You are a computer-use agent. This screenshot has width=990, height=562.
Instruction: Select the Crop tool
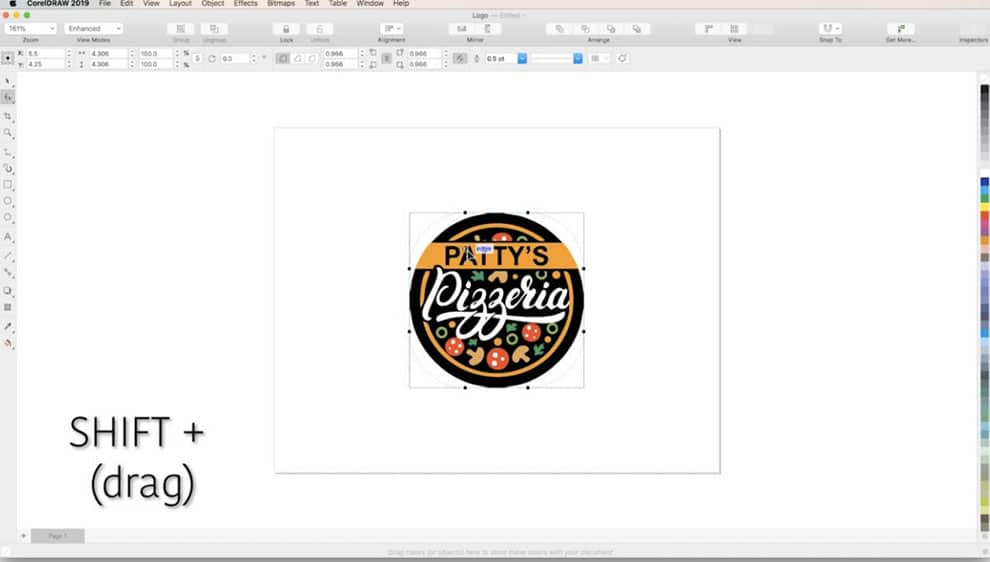tap(8, 117)
